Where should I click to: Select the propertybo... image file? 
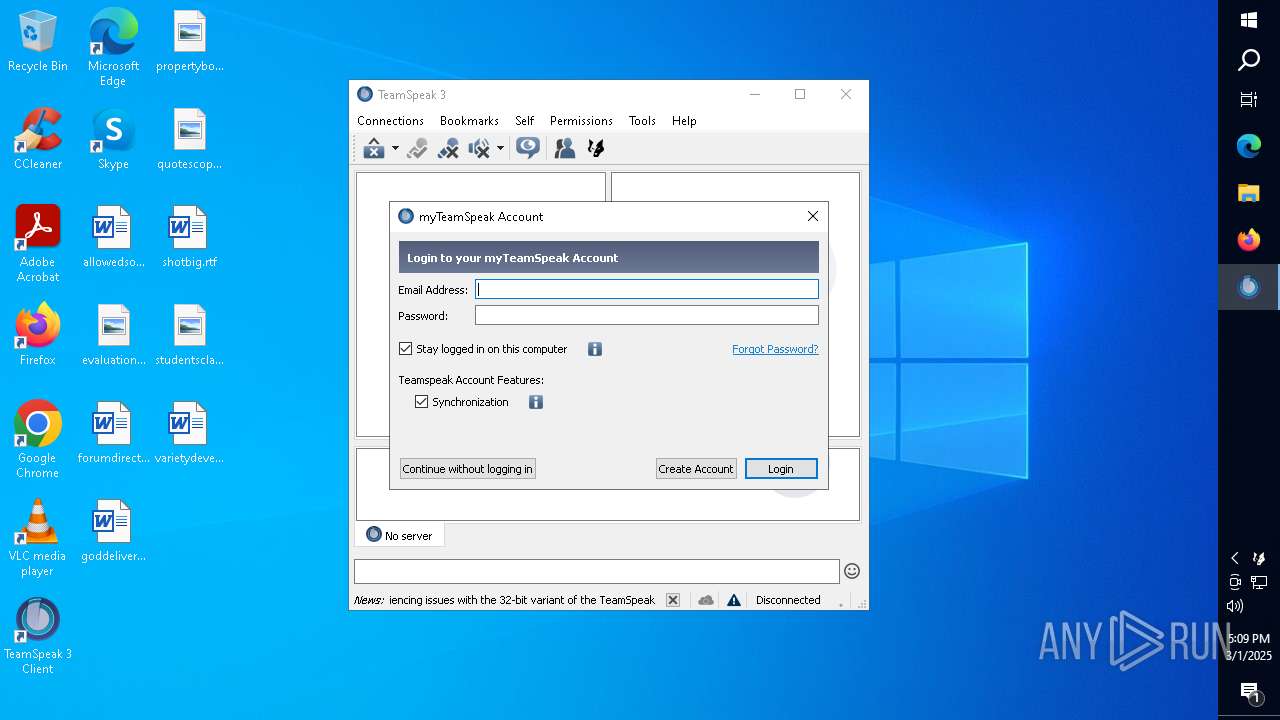click(189, 41)
